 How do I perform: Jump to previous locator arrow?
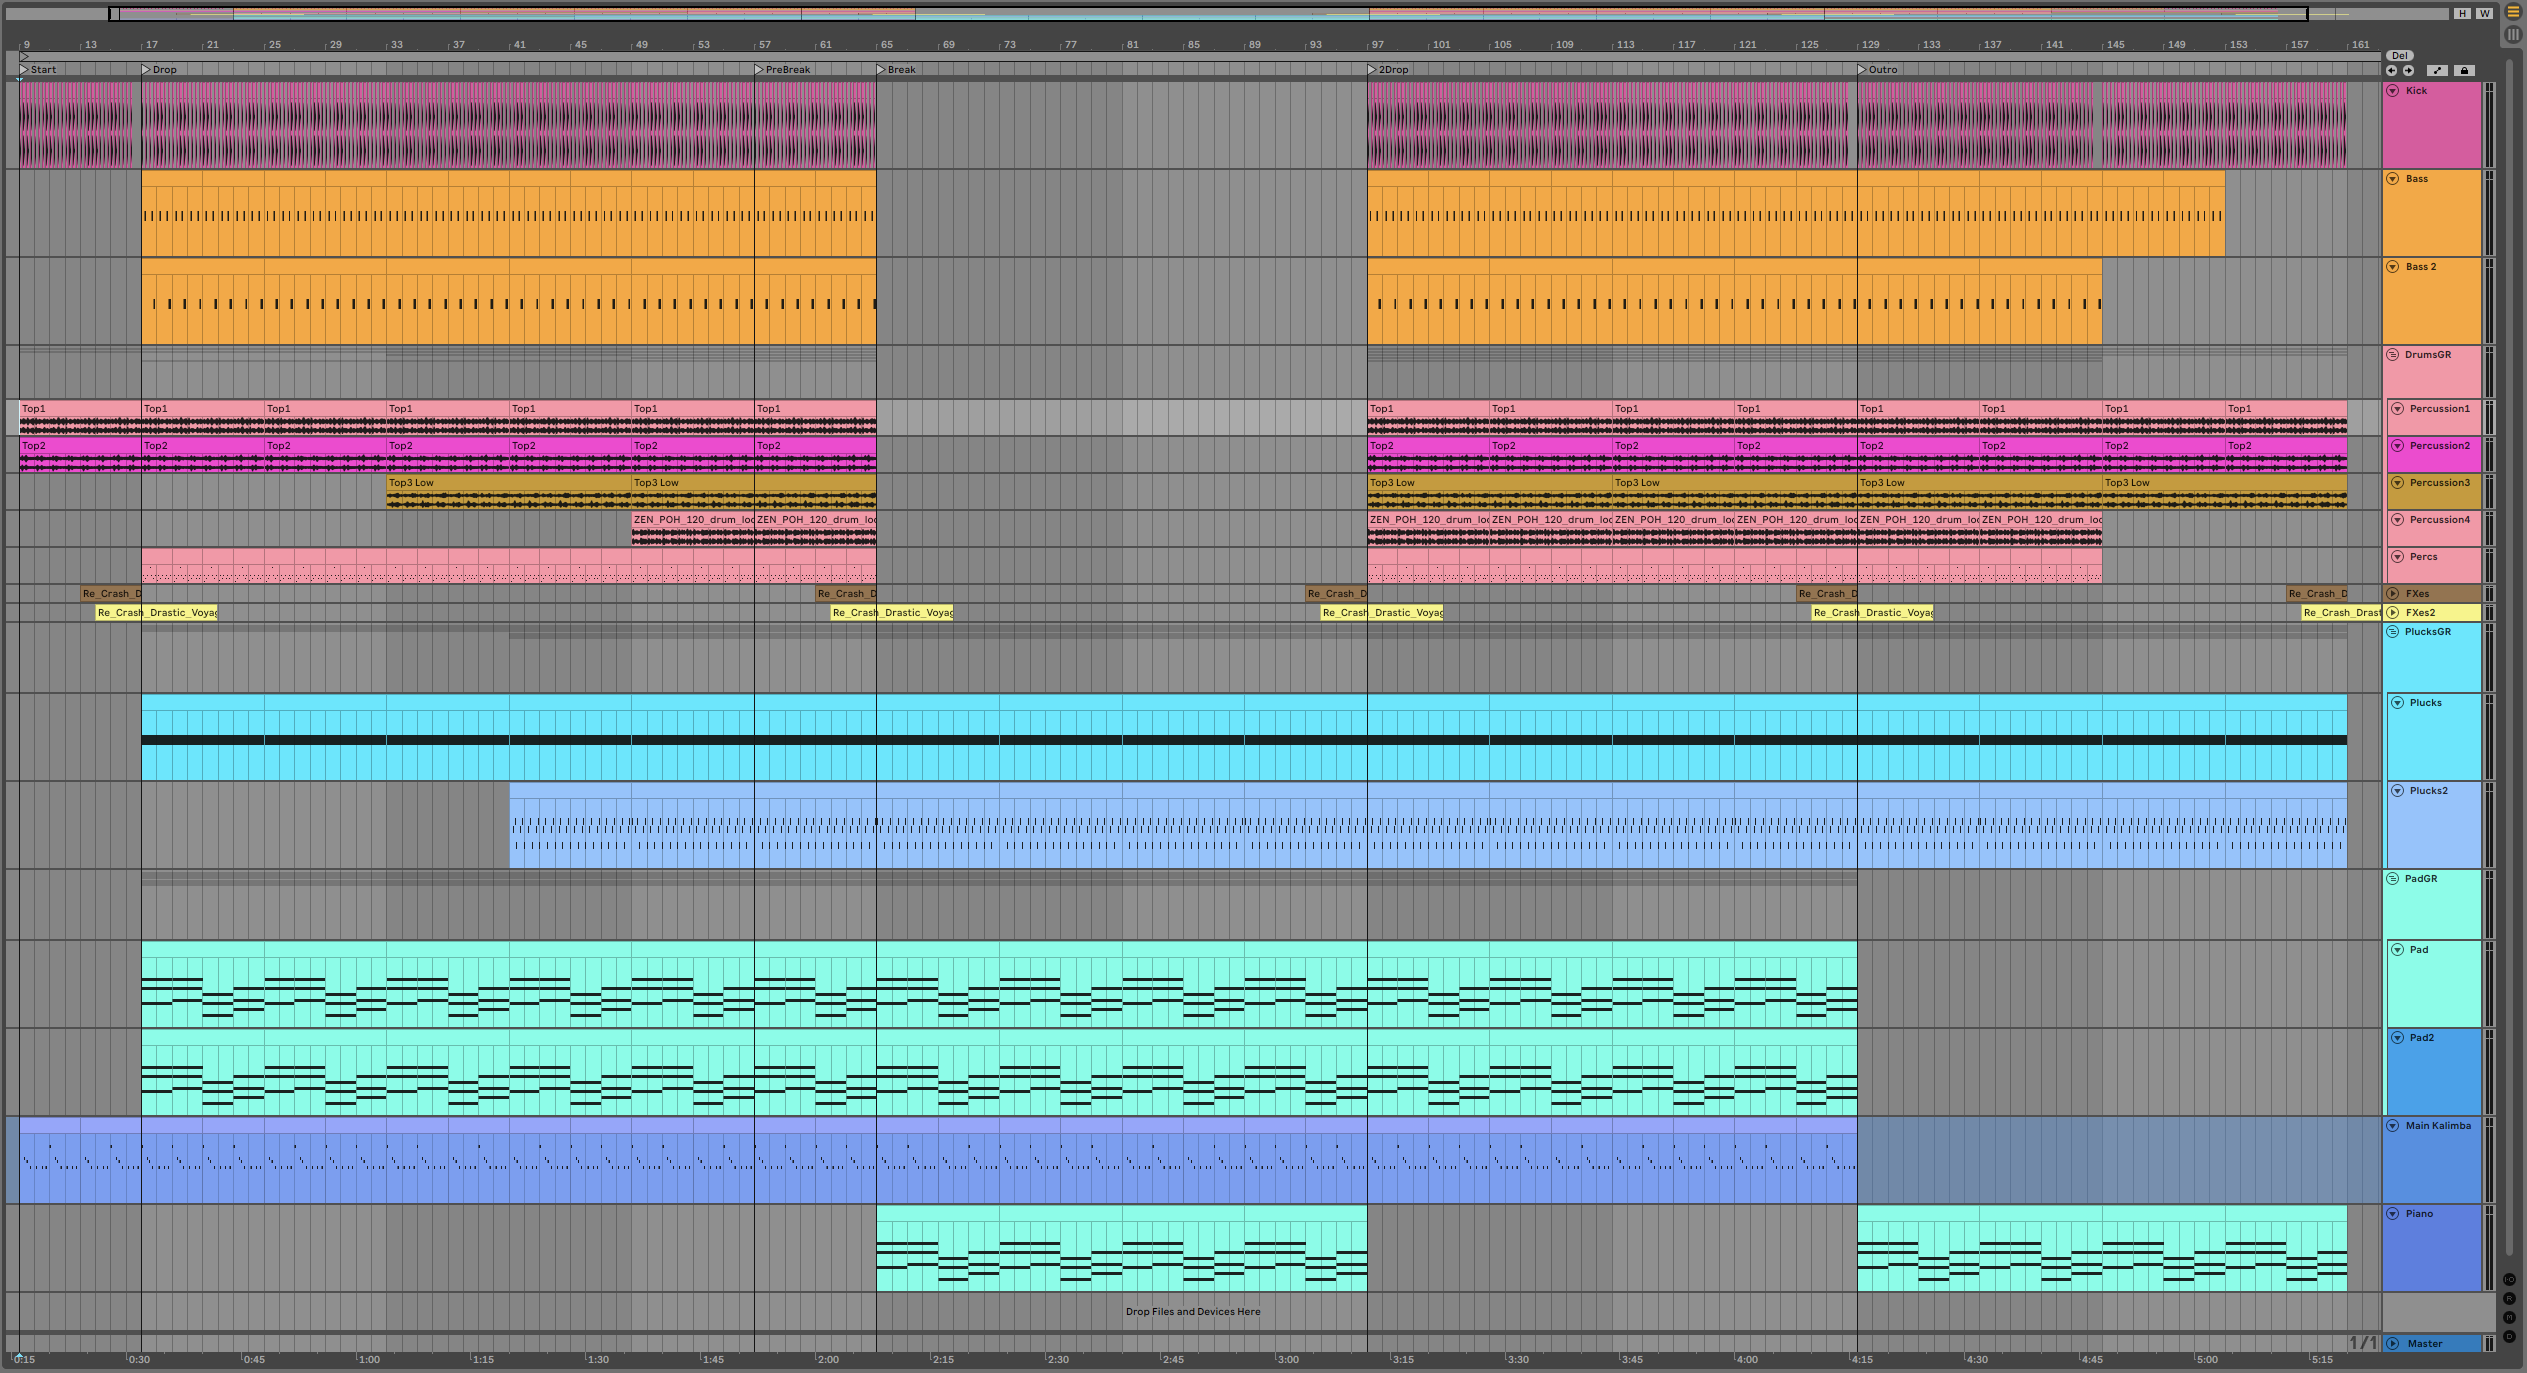click(x=2391, y=71)
